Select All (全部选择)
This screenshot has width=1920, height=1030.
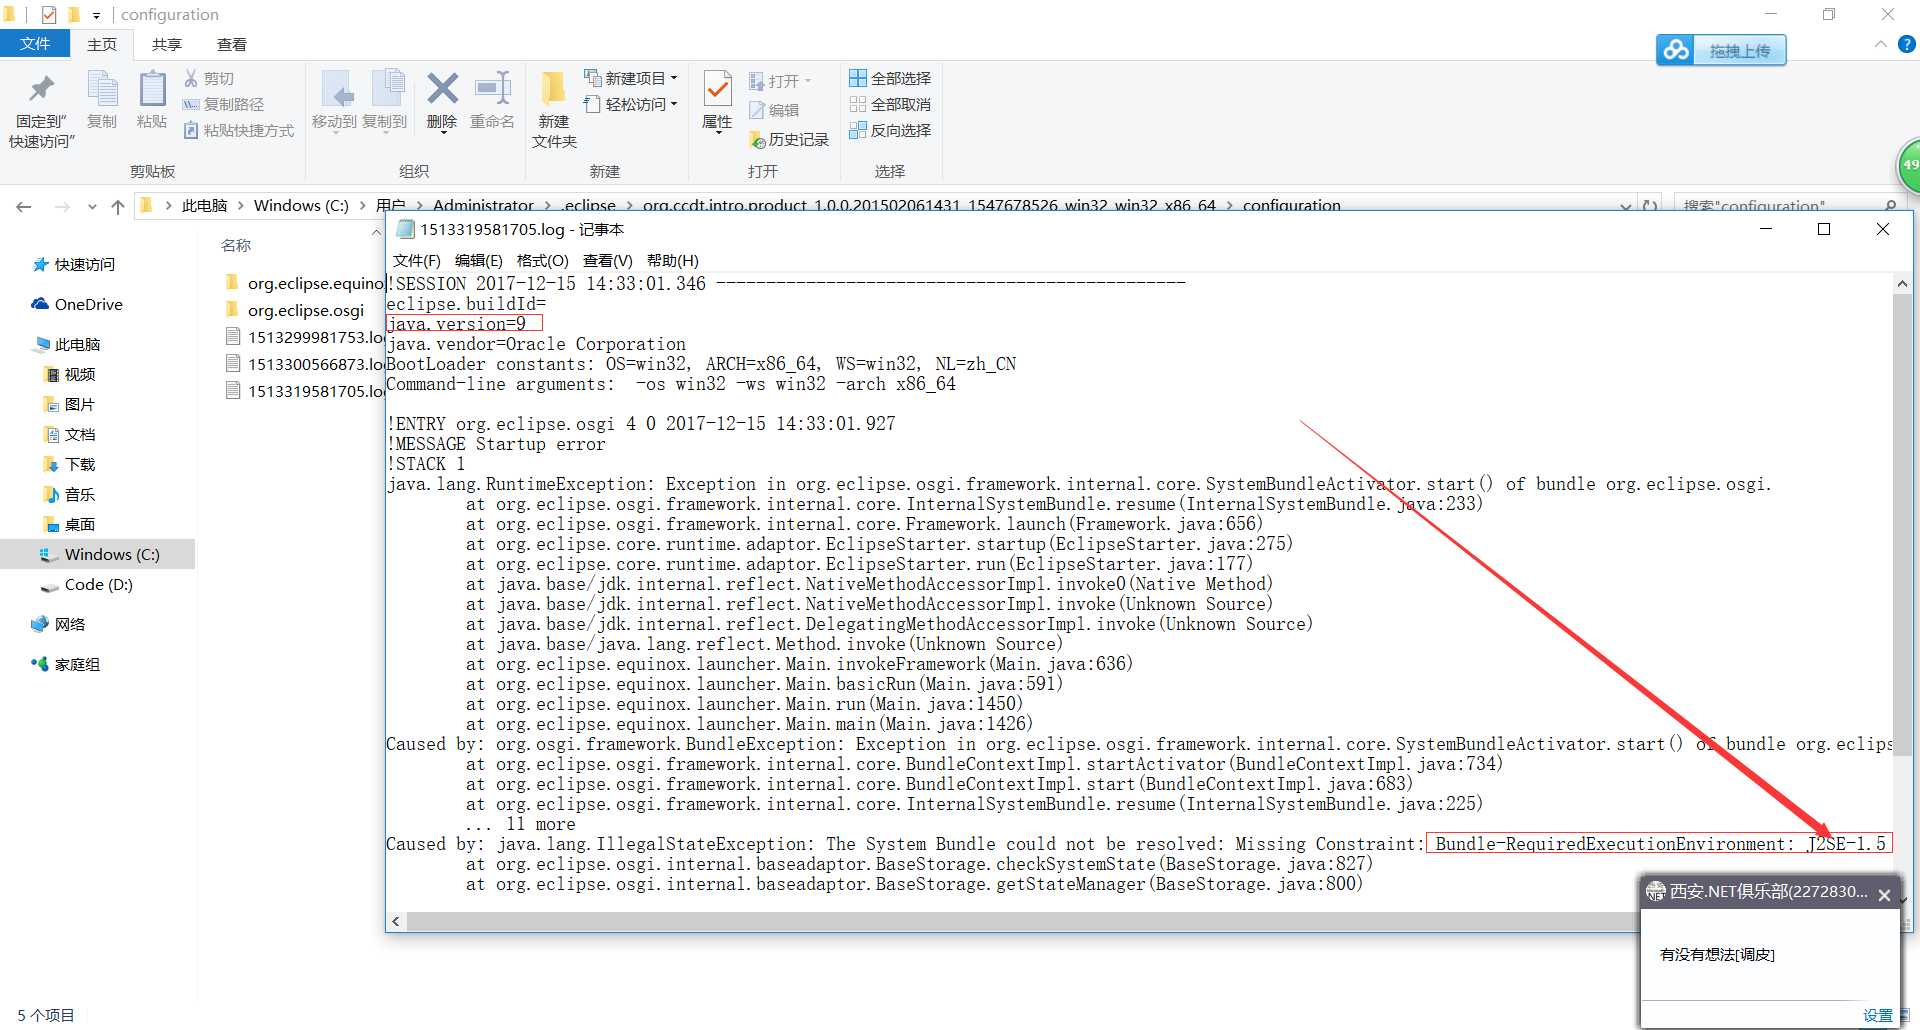pyautogui.click(x=890, y=78)
